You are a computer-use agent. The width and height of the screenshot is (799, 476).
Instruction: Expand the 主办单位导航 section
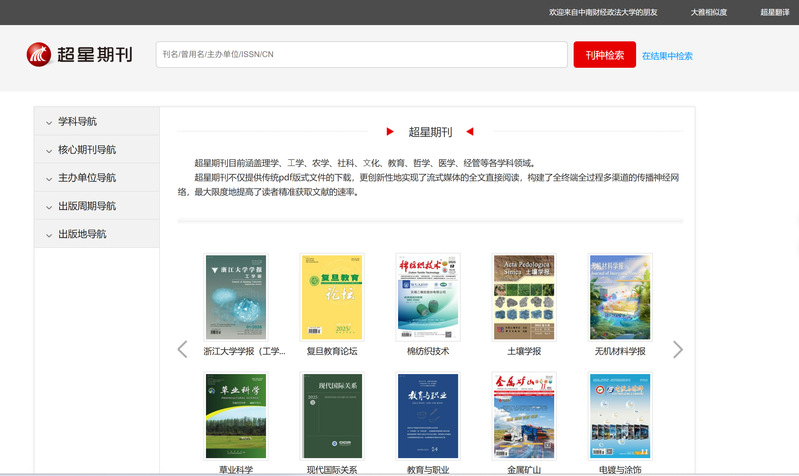pos(96,178)
